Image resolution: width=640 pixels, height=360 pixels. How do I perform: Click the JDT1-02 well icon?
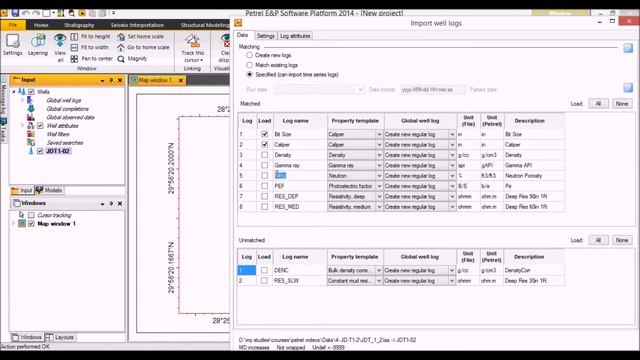click(31, 151)
